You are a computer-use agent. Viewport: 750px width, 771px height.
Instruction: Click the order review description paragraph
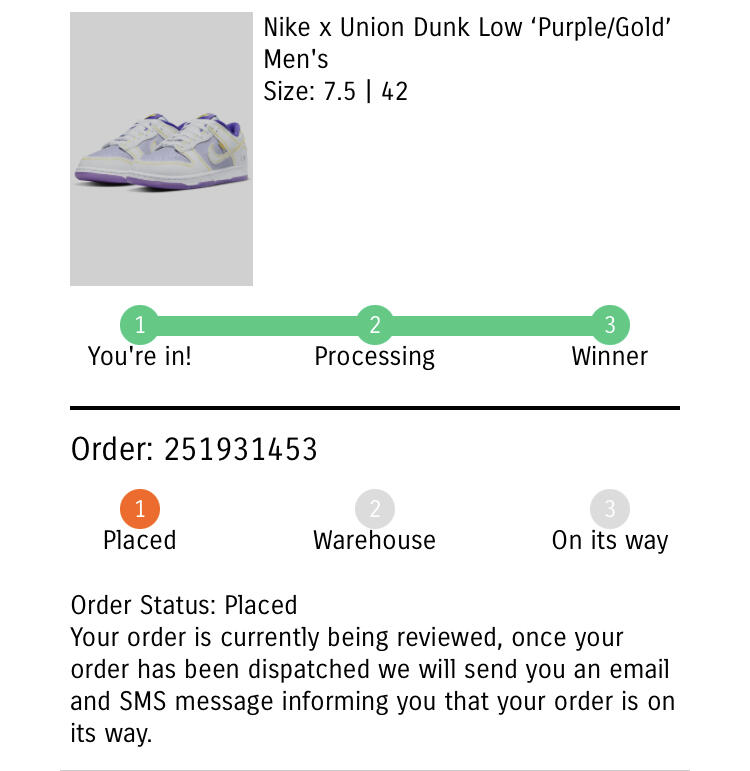[x=372, y=685]
